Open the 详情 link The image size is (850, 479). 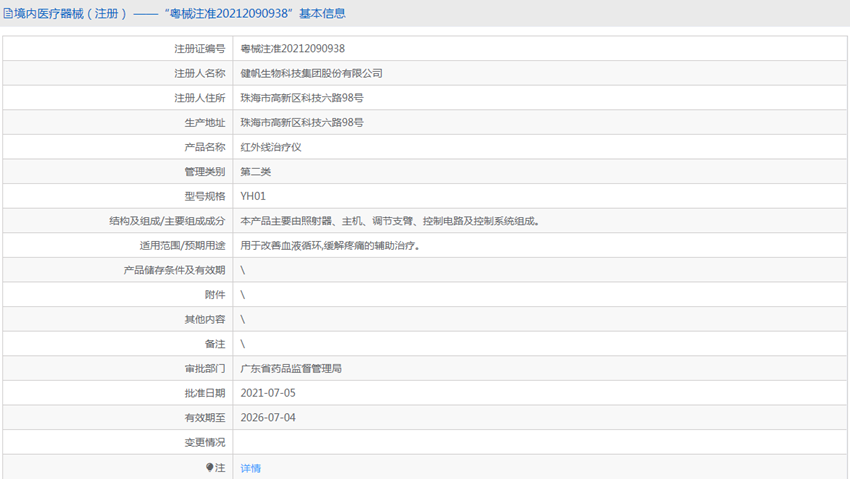(x=250, y=468)
